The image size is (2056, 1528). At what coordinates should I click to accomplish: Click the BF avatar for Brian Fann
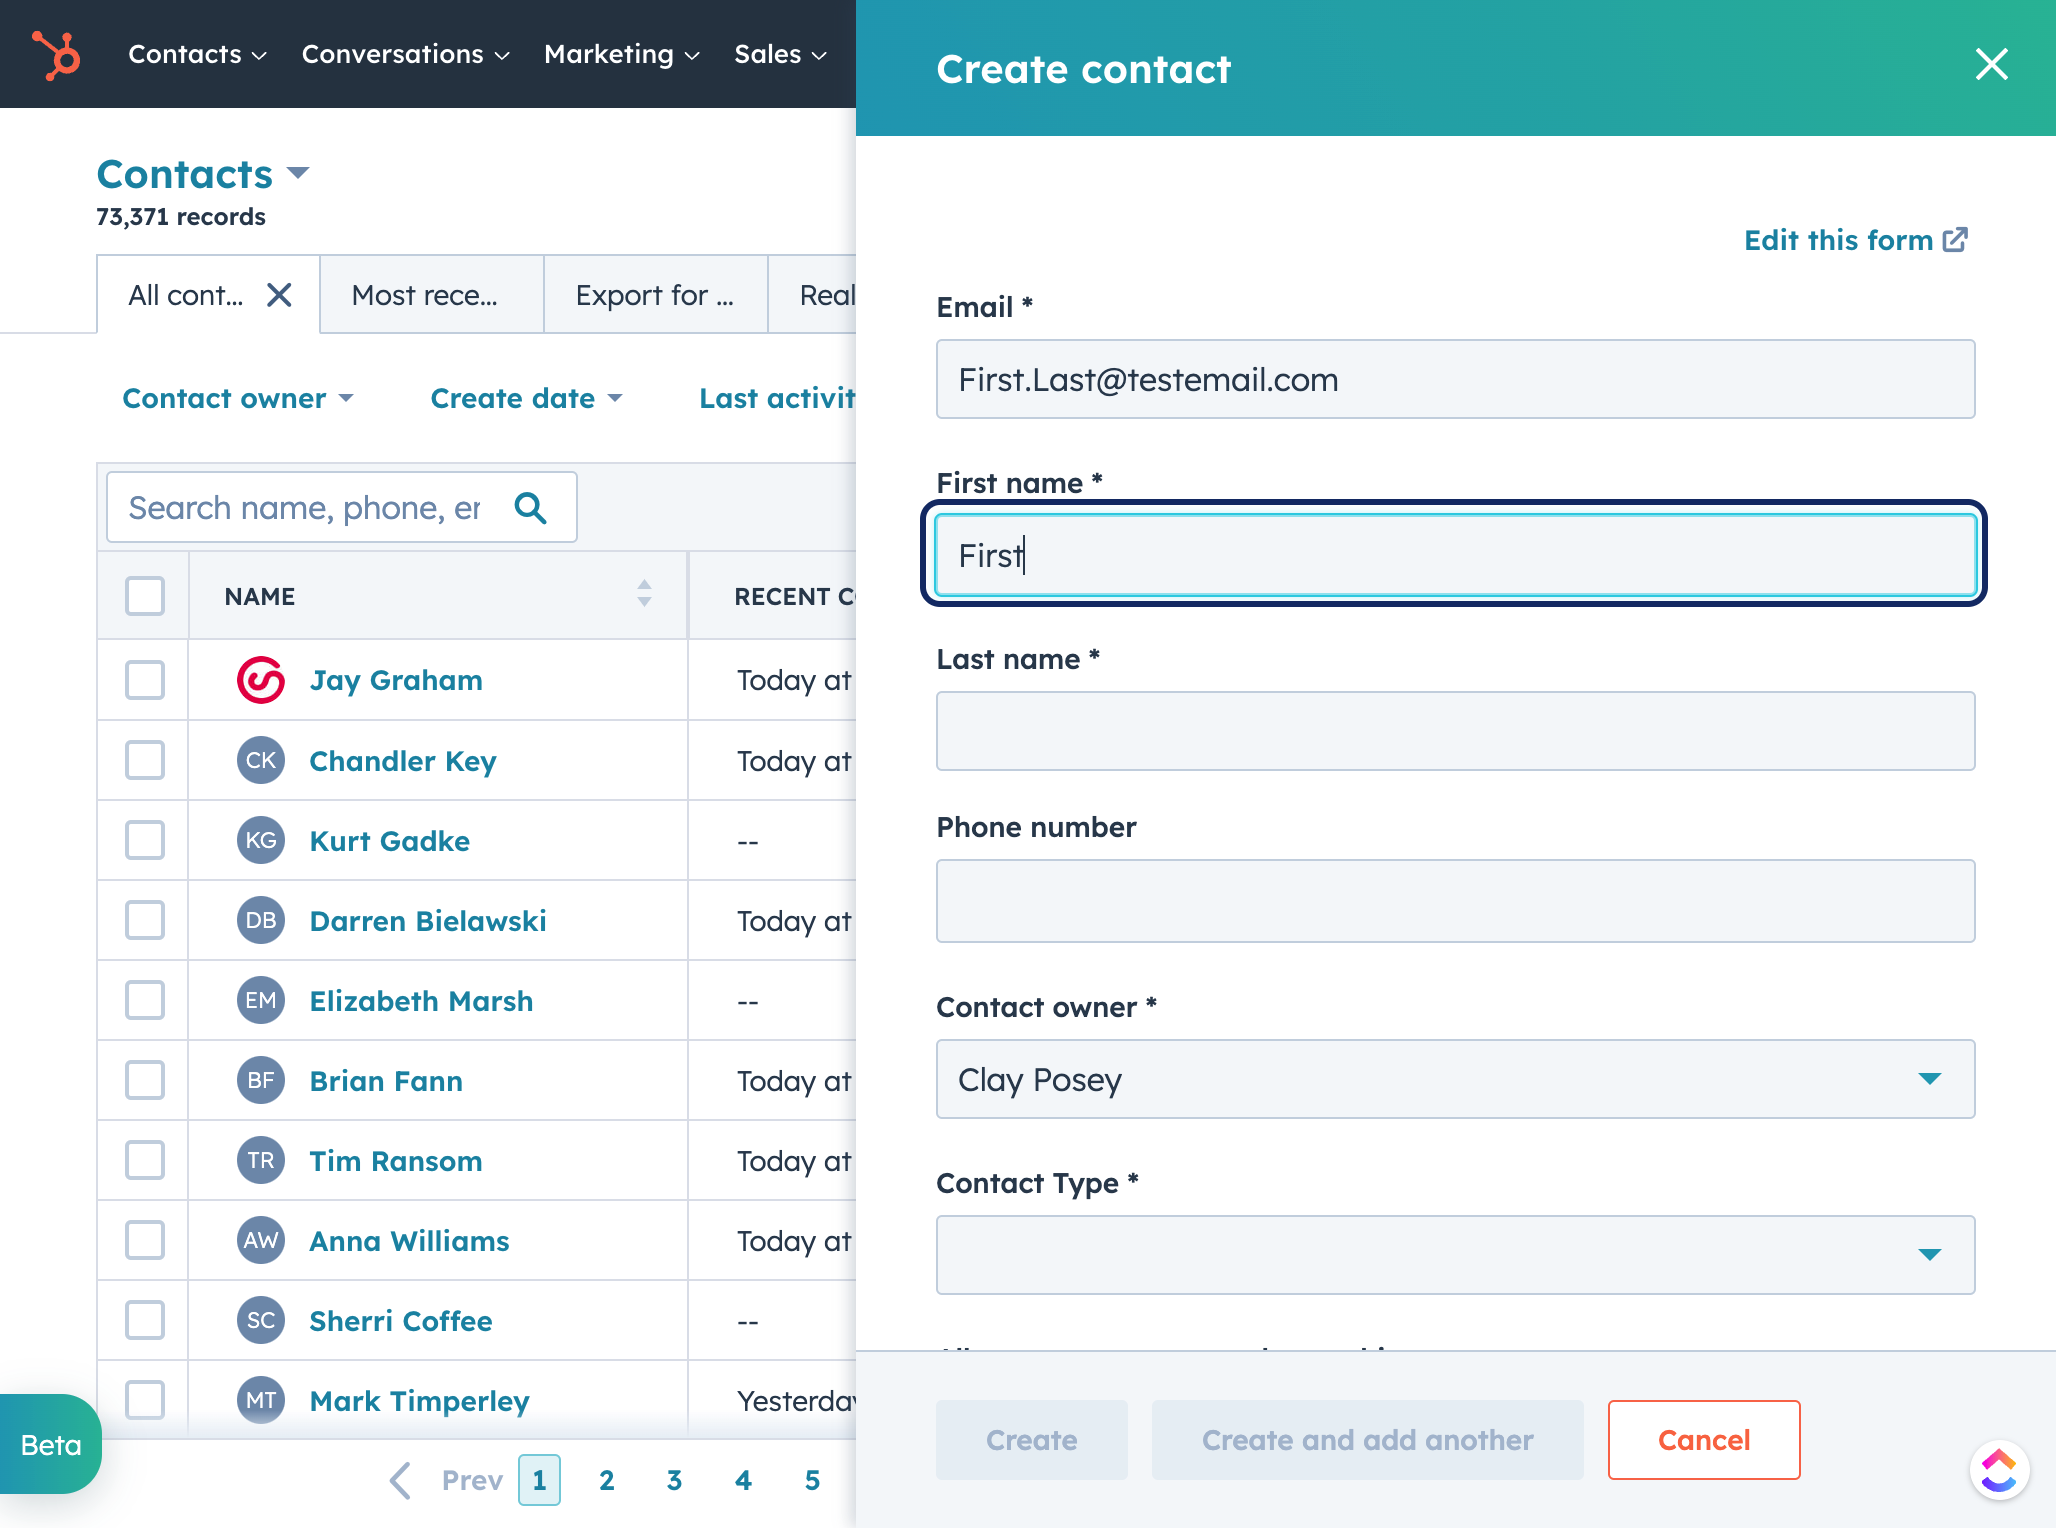tap(261, 1080)
